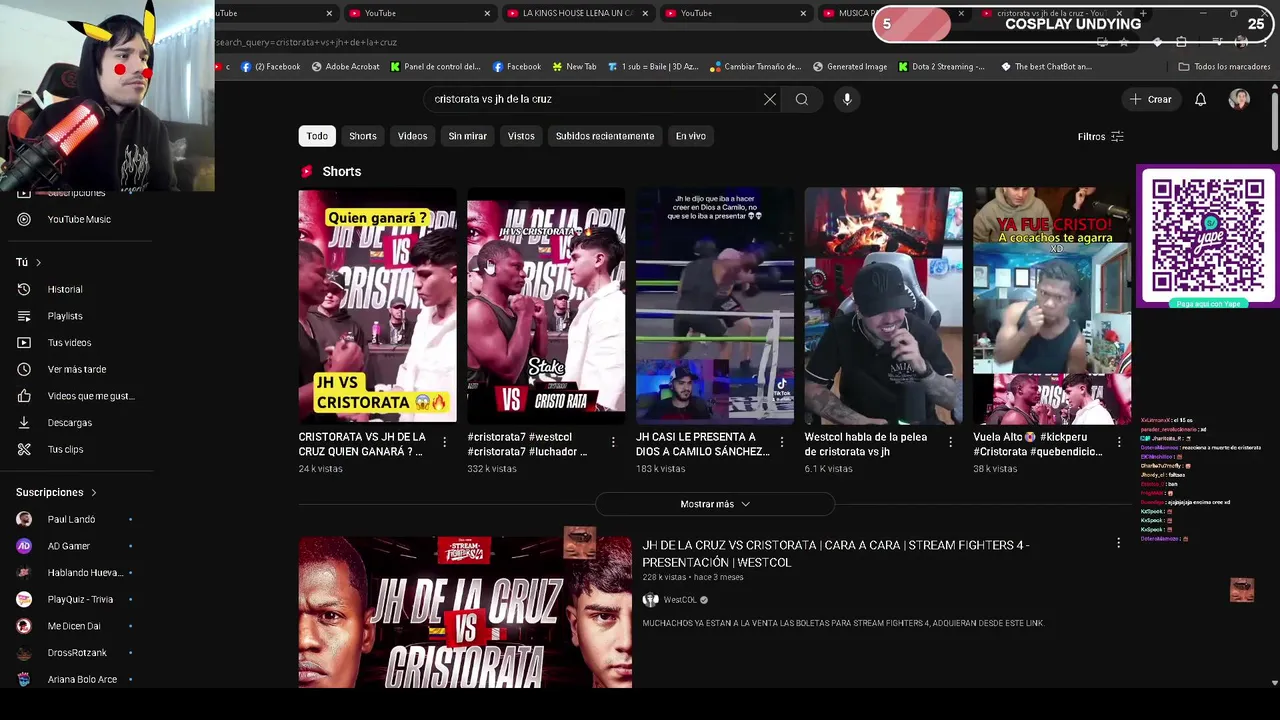Open the 'Quien ganará?' Short thumbnail
This screenshot has width=1280, height=720.
click(x=377, y=305)
